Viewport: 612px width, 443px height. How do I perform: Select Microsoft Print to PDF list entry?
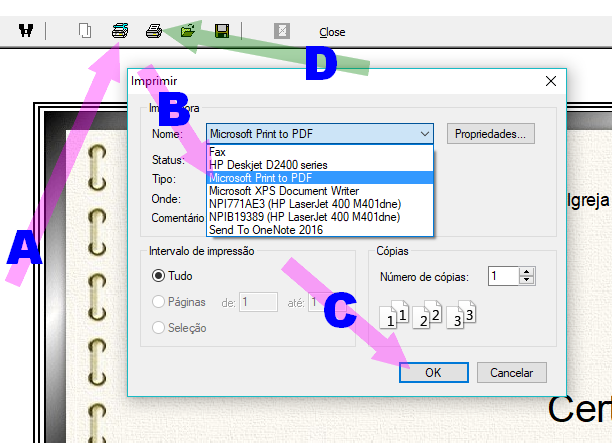(x=320, y=178)
